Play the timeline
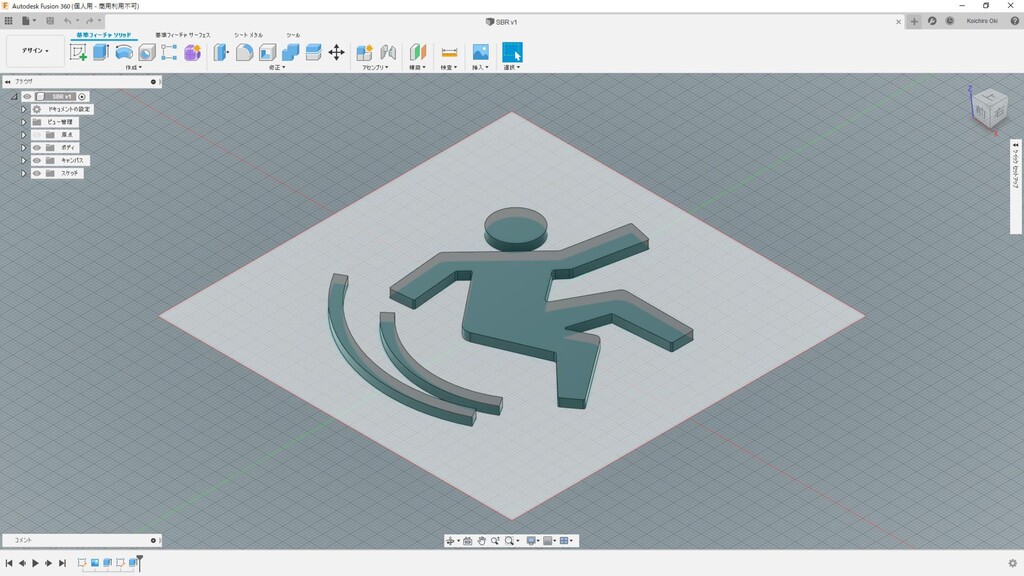The width and height of the screenshot is (1024, 576). point(35,563)
